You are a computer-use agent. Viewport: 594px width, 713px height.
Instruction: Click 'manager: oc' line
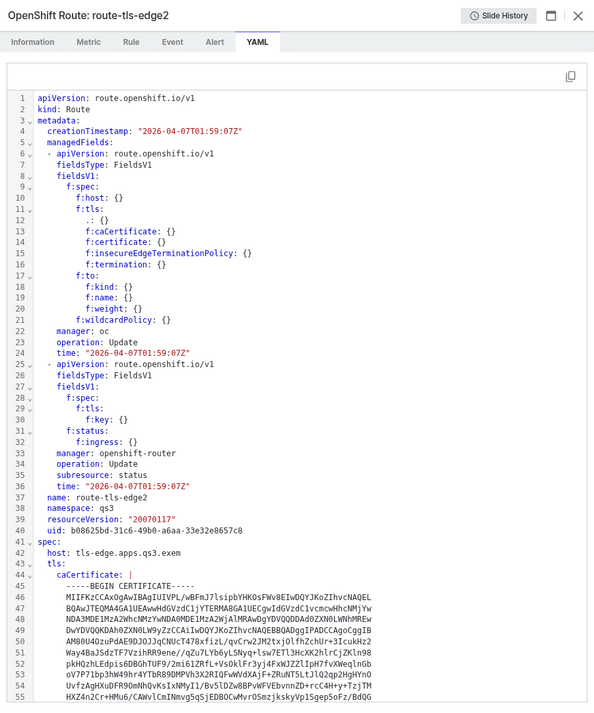[83, 331]
